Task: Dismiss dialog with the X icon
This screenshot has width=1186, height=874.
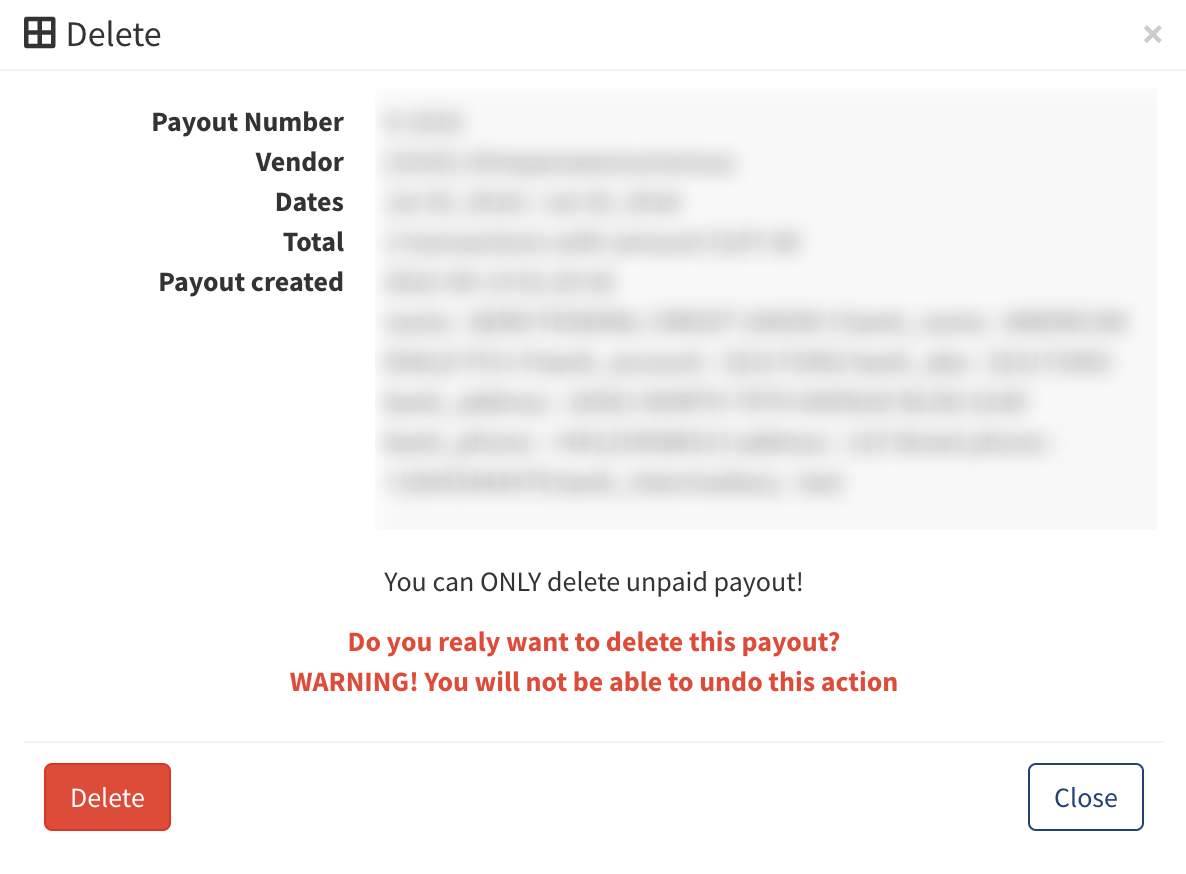Action: point(1152,34)
